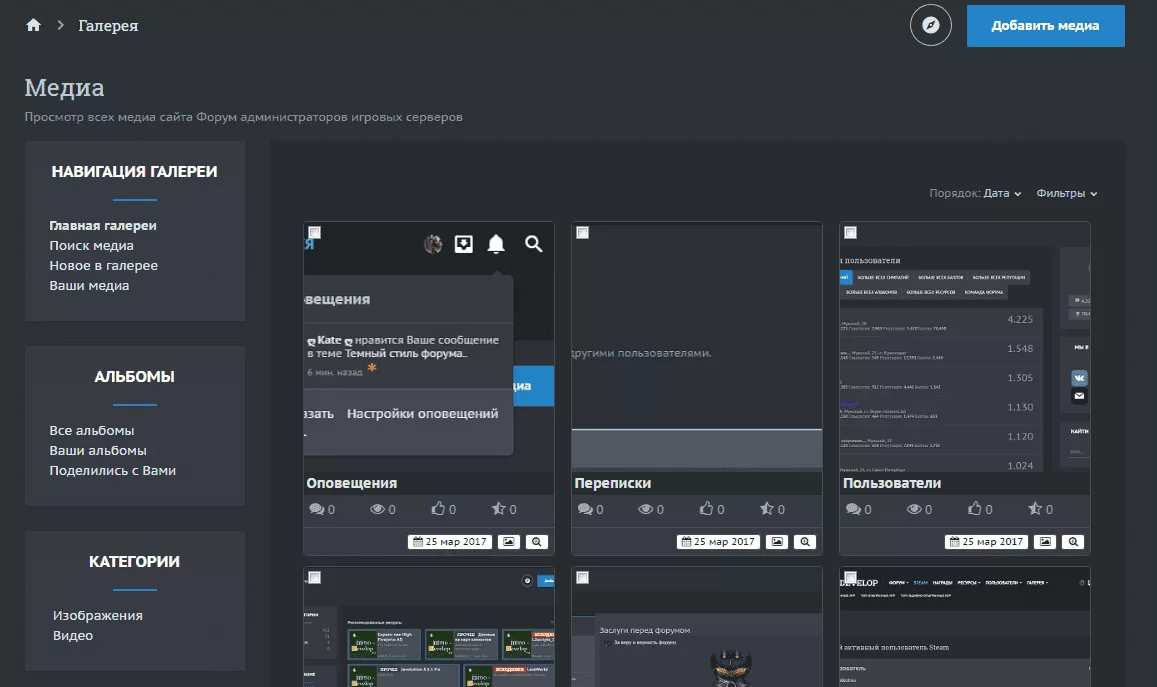Image resolution: width=1157 pixels, height=687 pixels.
Task: Expand the Фильтры dropdown
Action: [x=1067, y=193]
